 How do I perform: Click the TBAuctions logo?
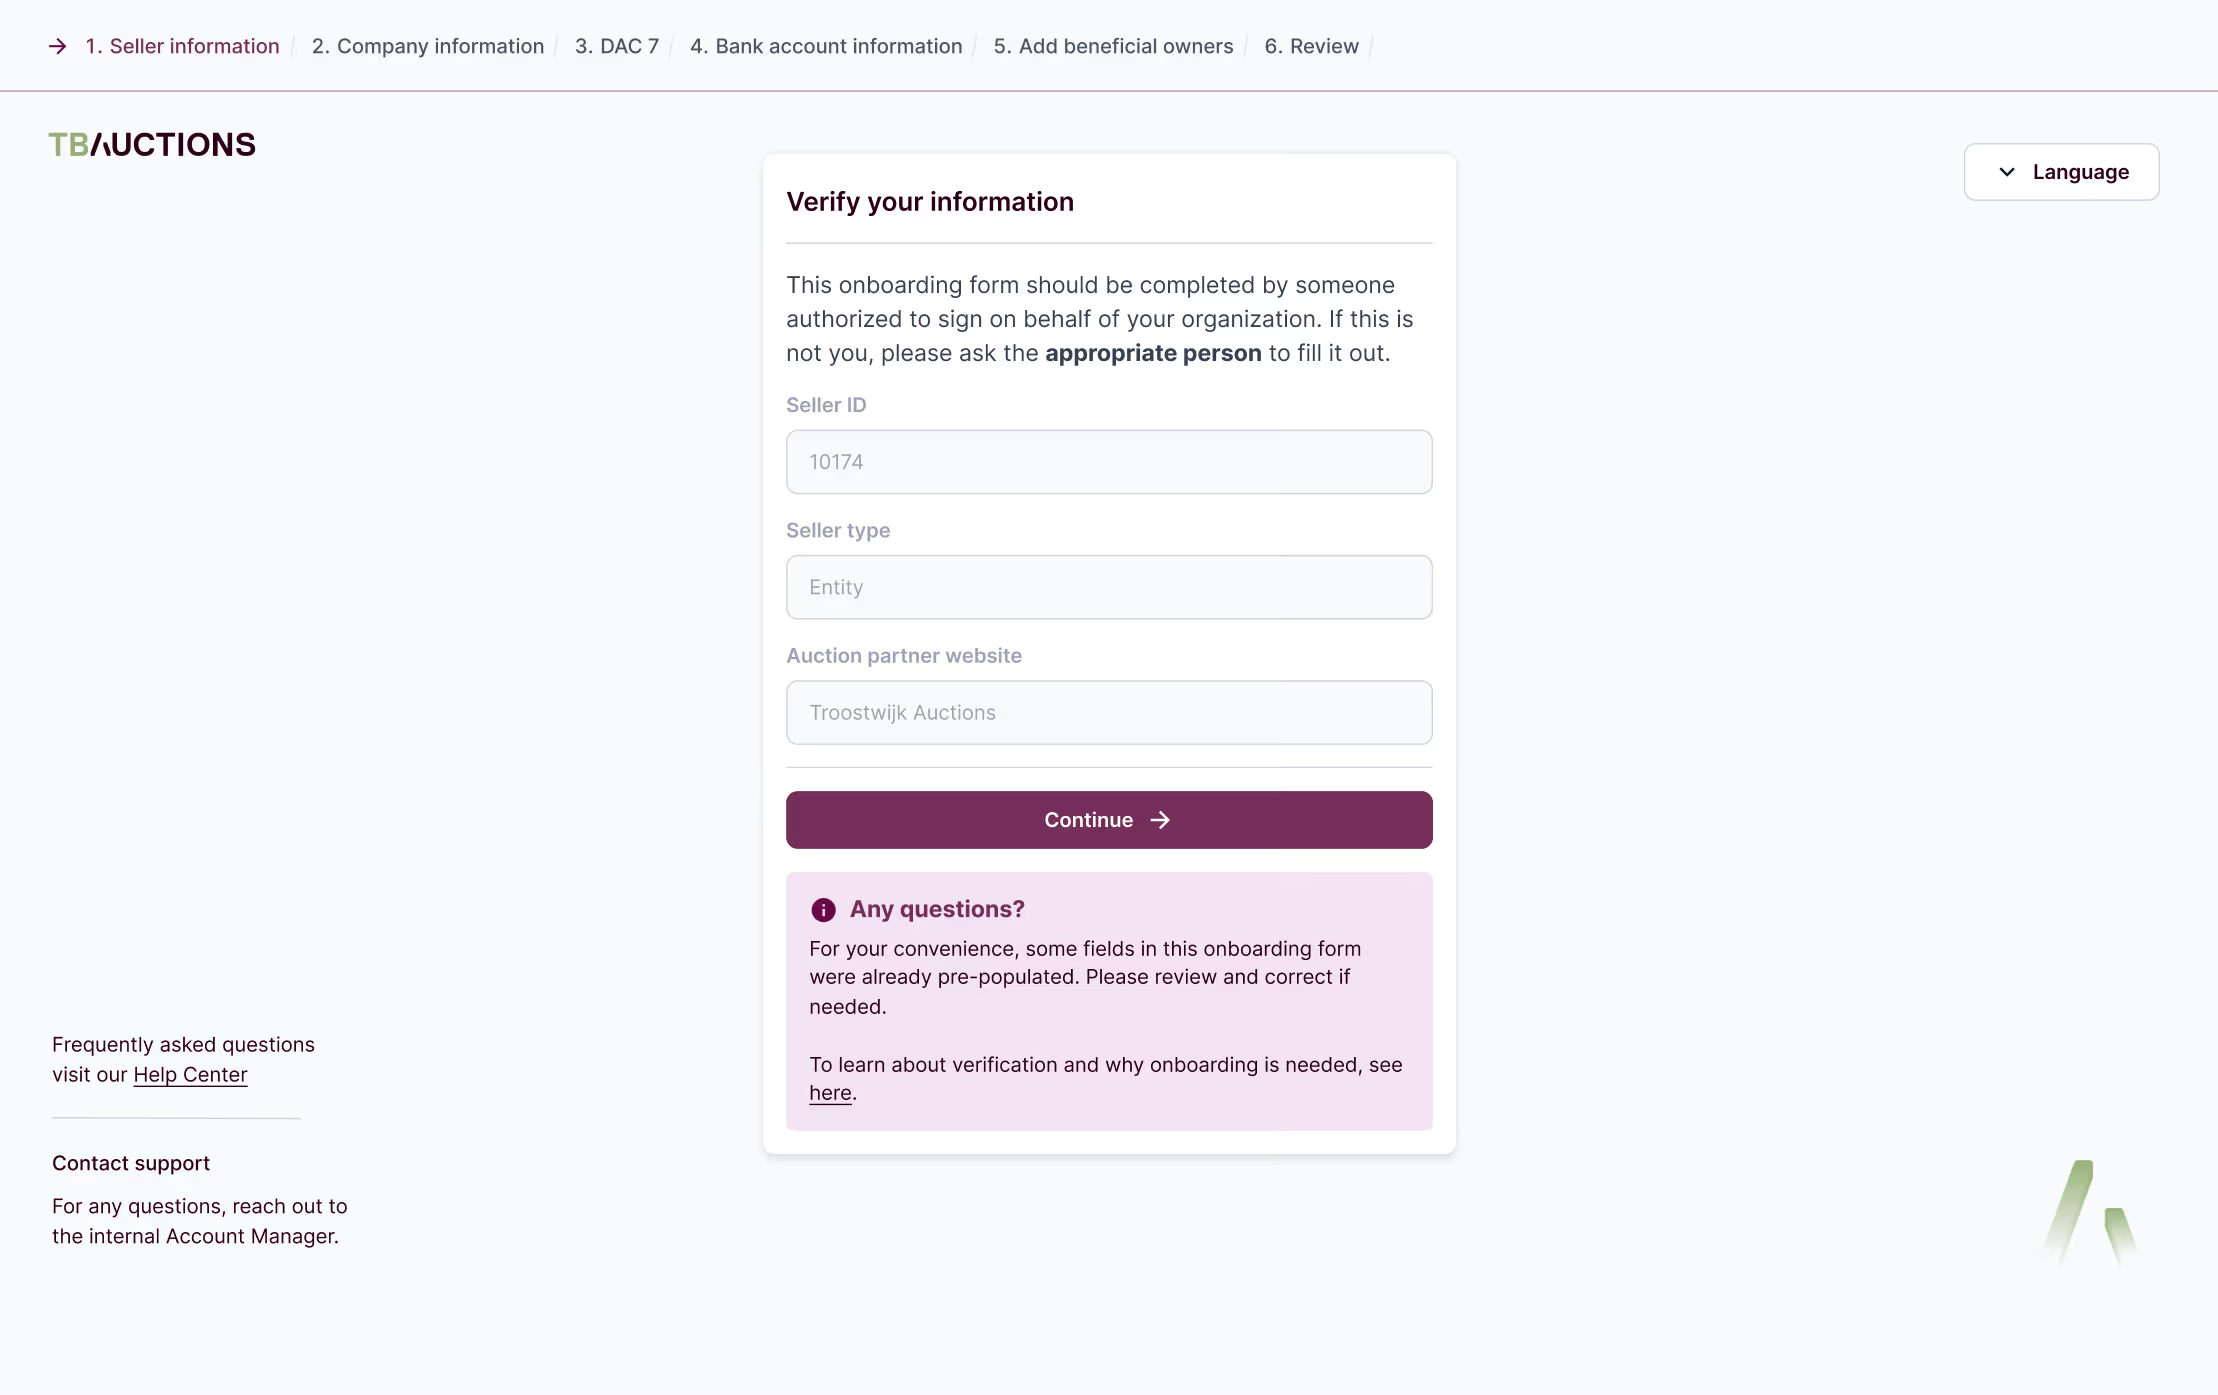pos(152,145)
